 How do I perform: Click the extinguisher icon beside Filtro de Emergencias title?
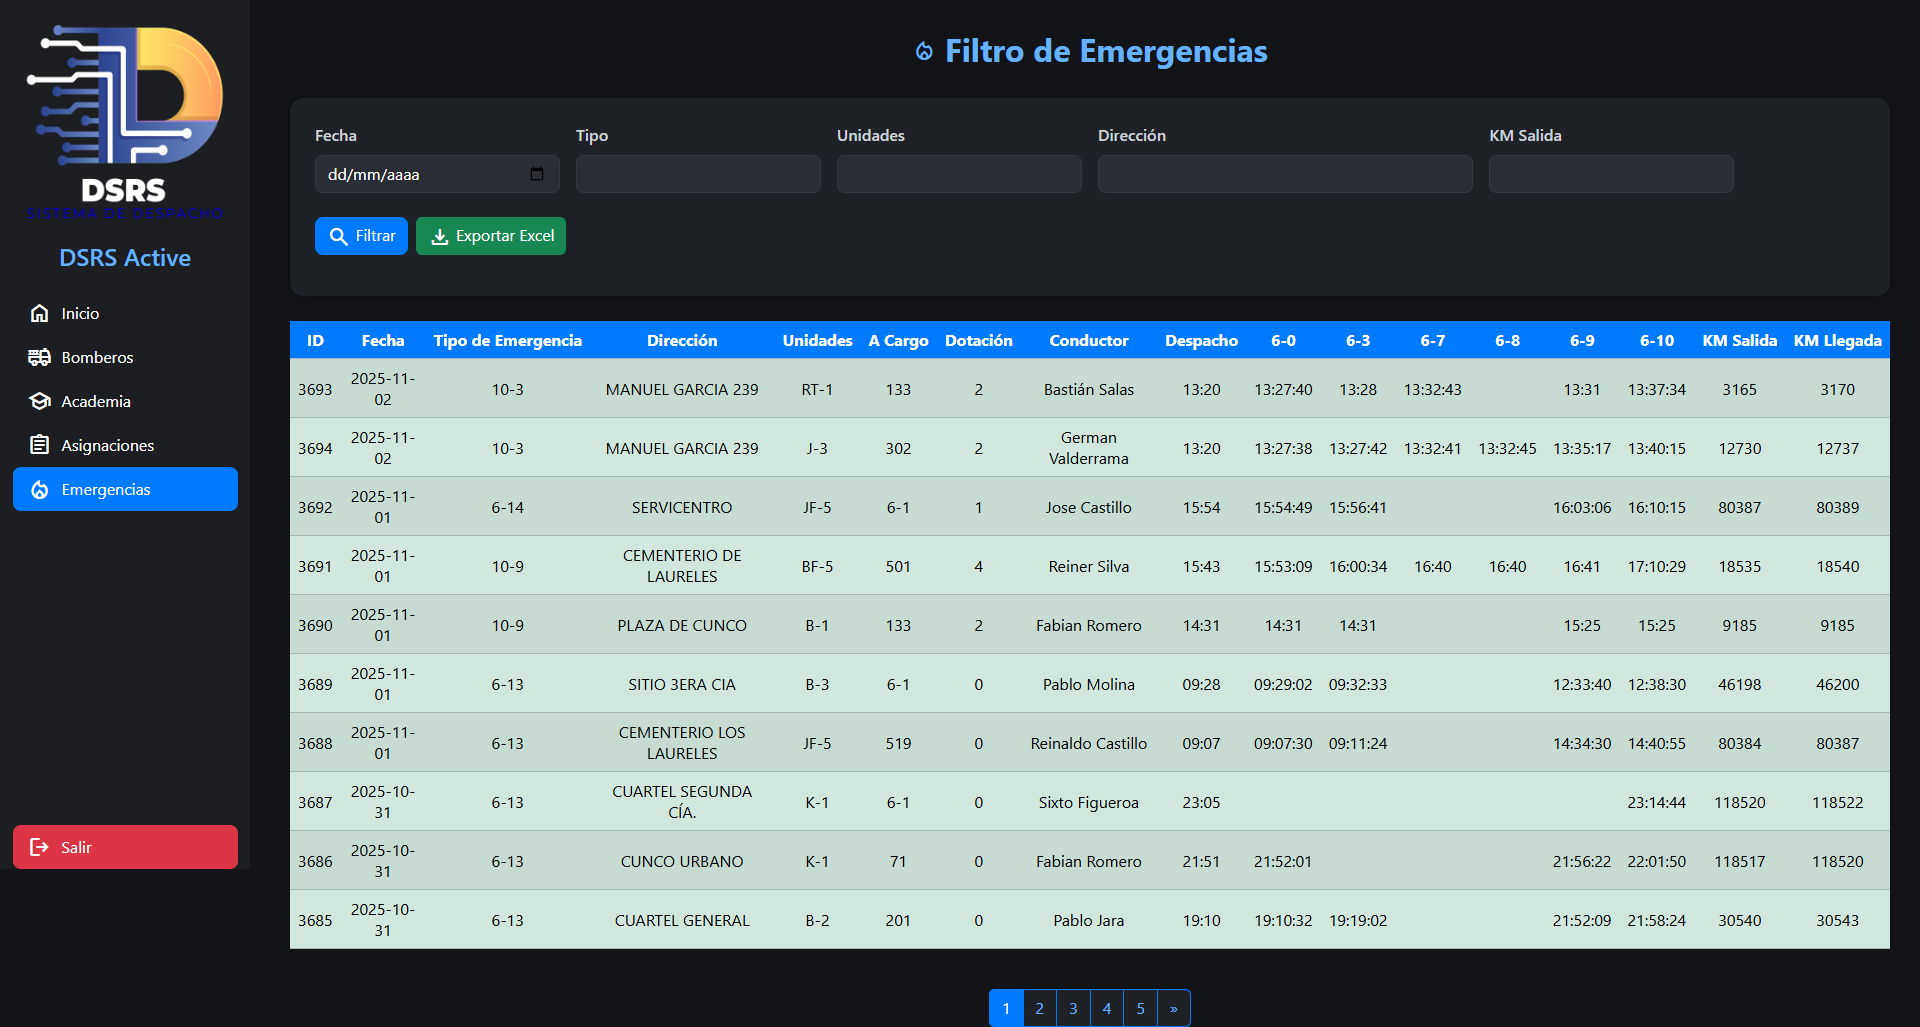923,51
